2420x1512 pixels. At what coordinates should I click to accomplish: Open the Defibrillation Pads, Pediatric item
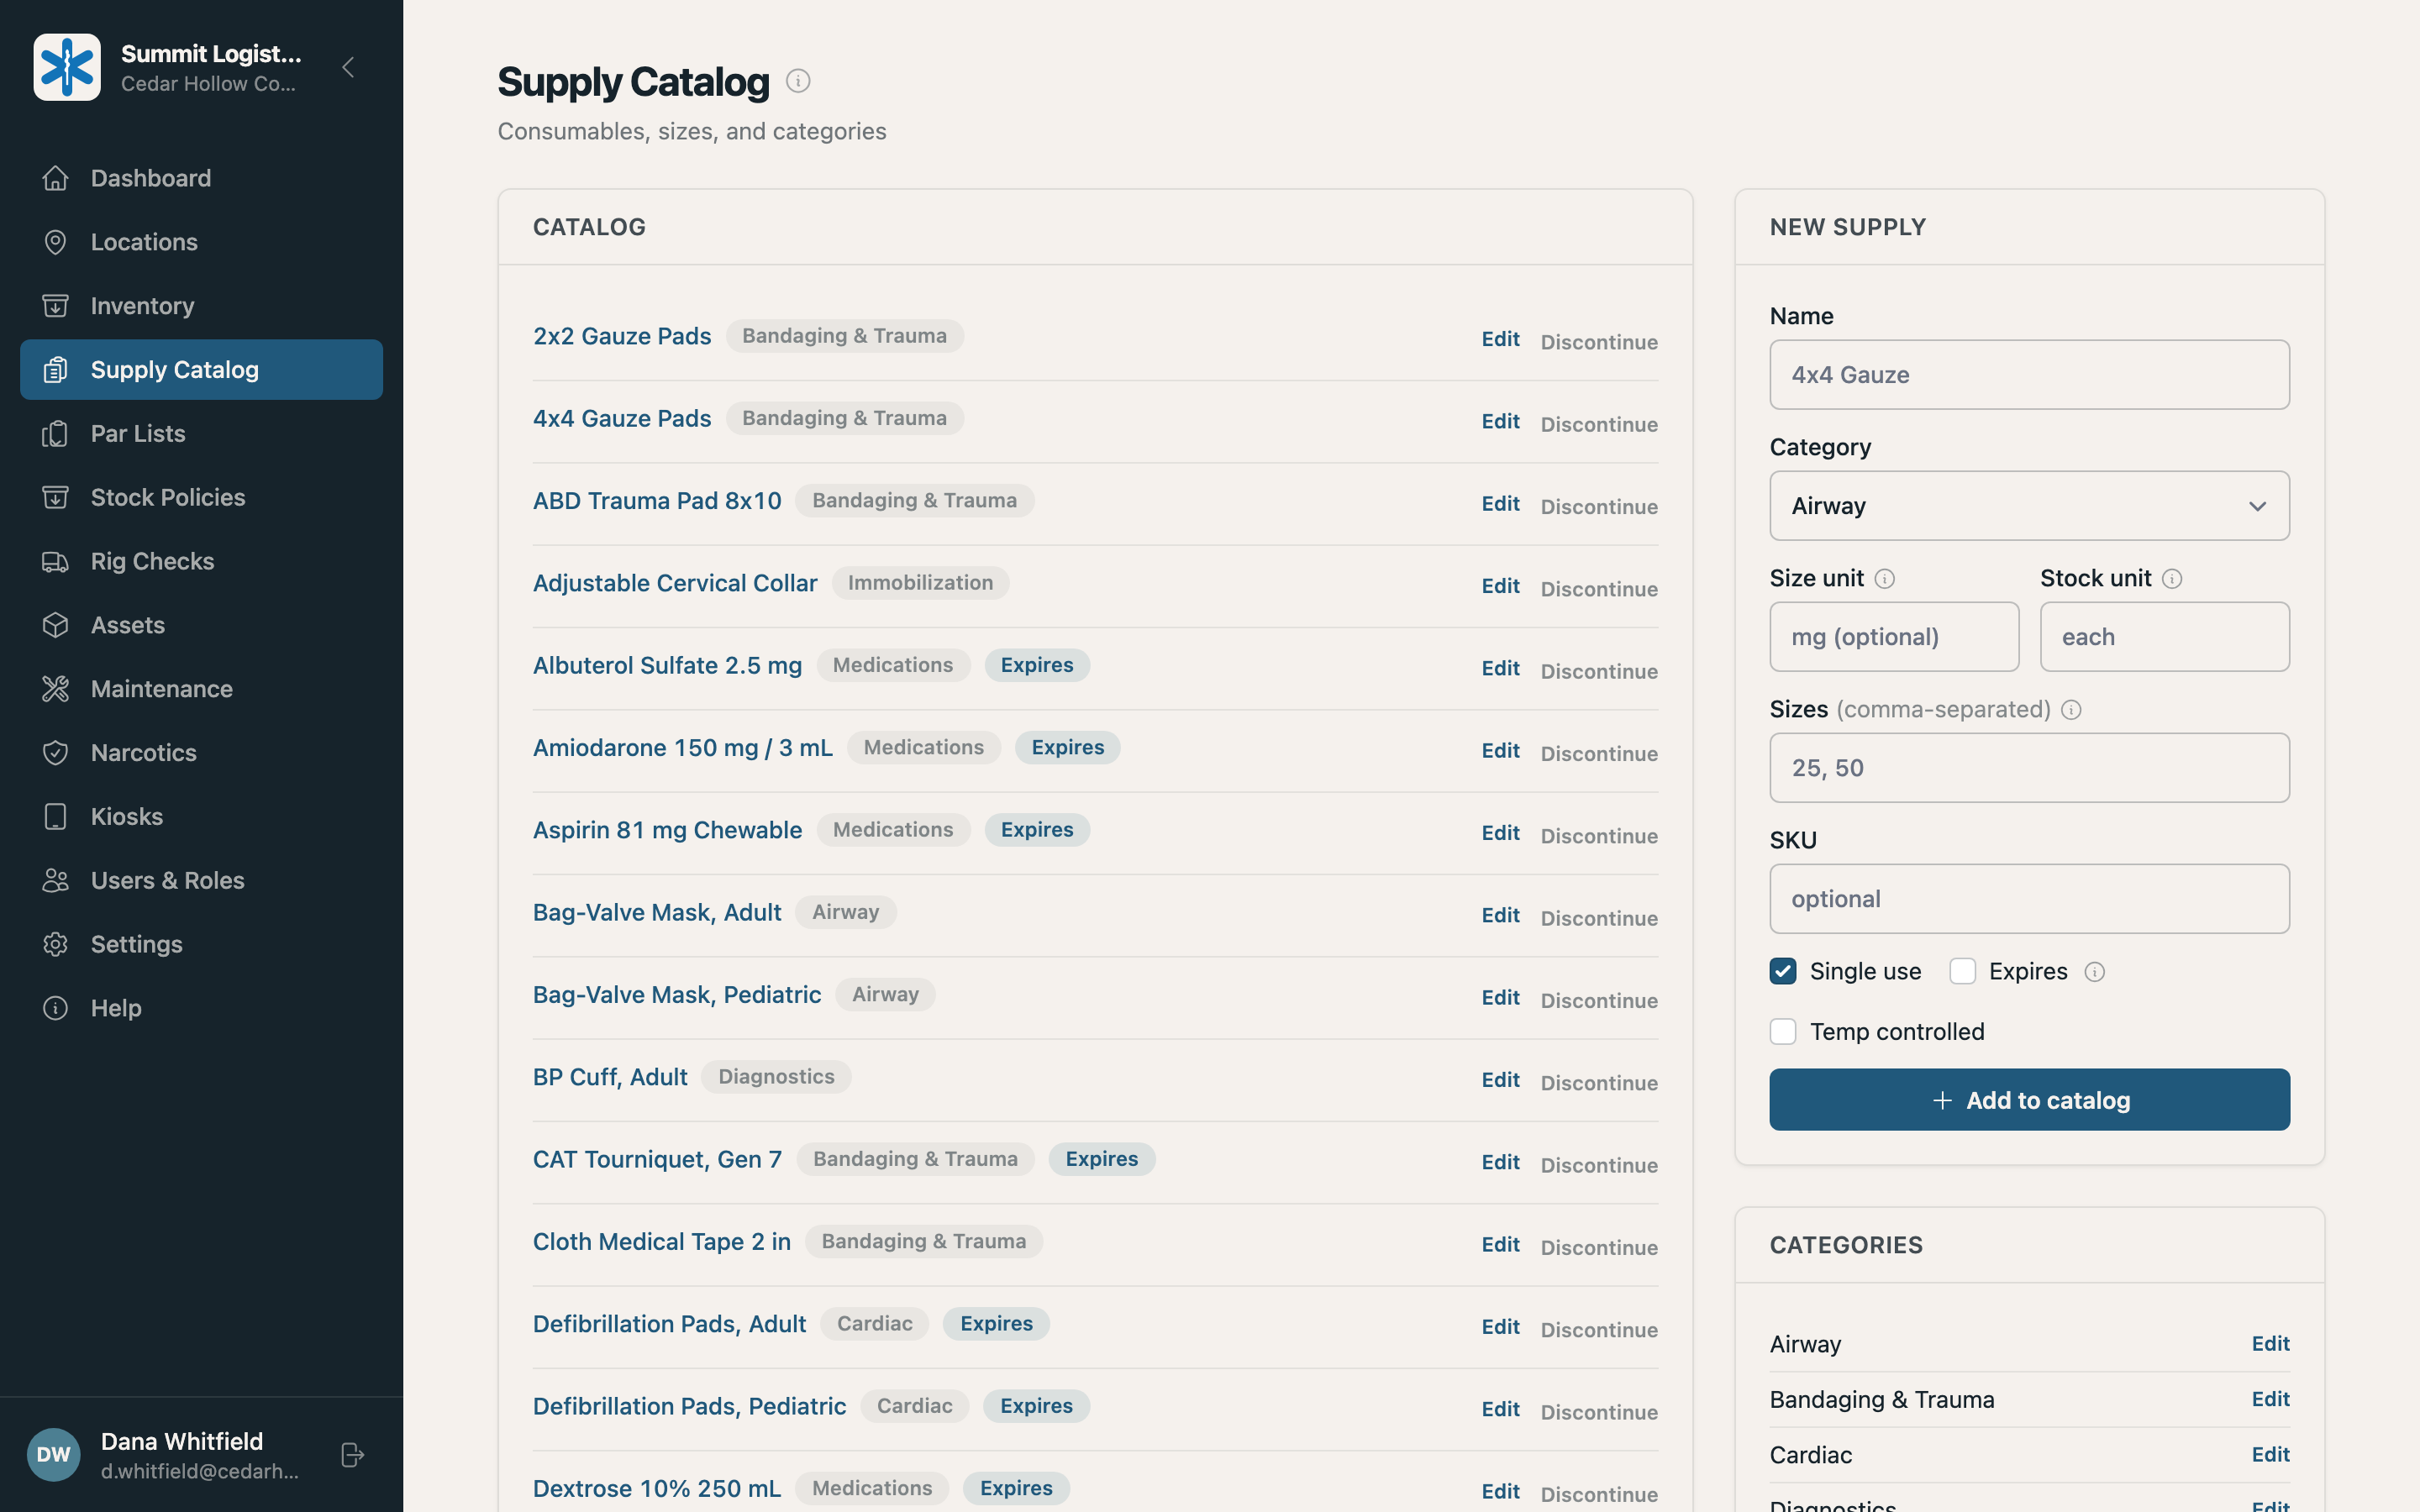689,1406
